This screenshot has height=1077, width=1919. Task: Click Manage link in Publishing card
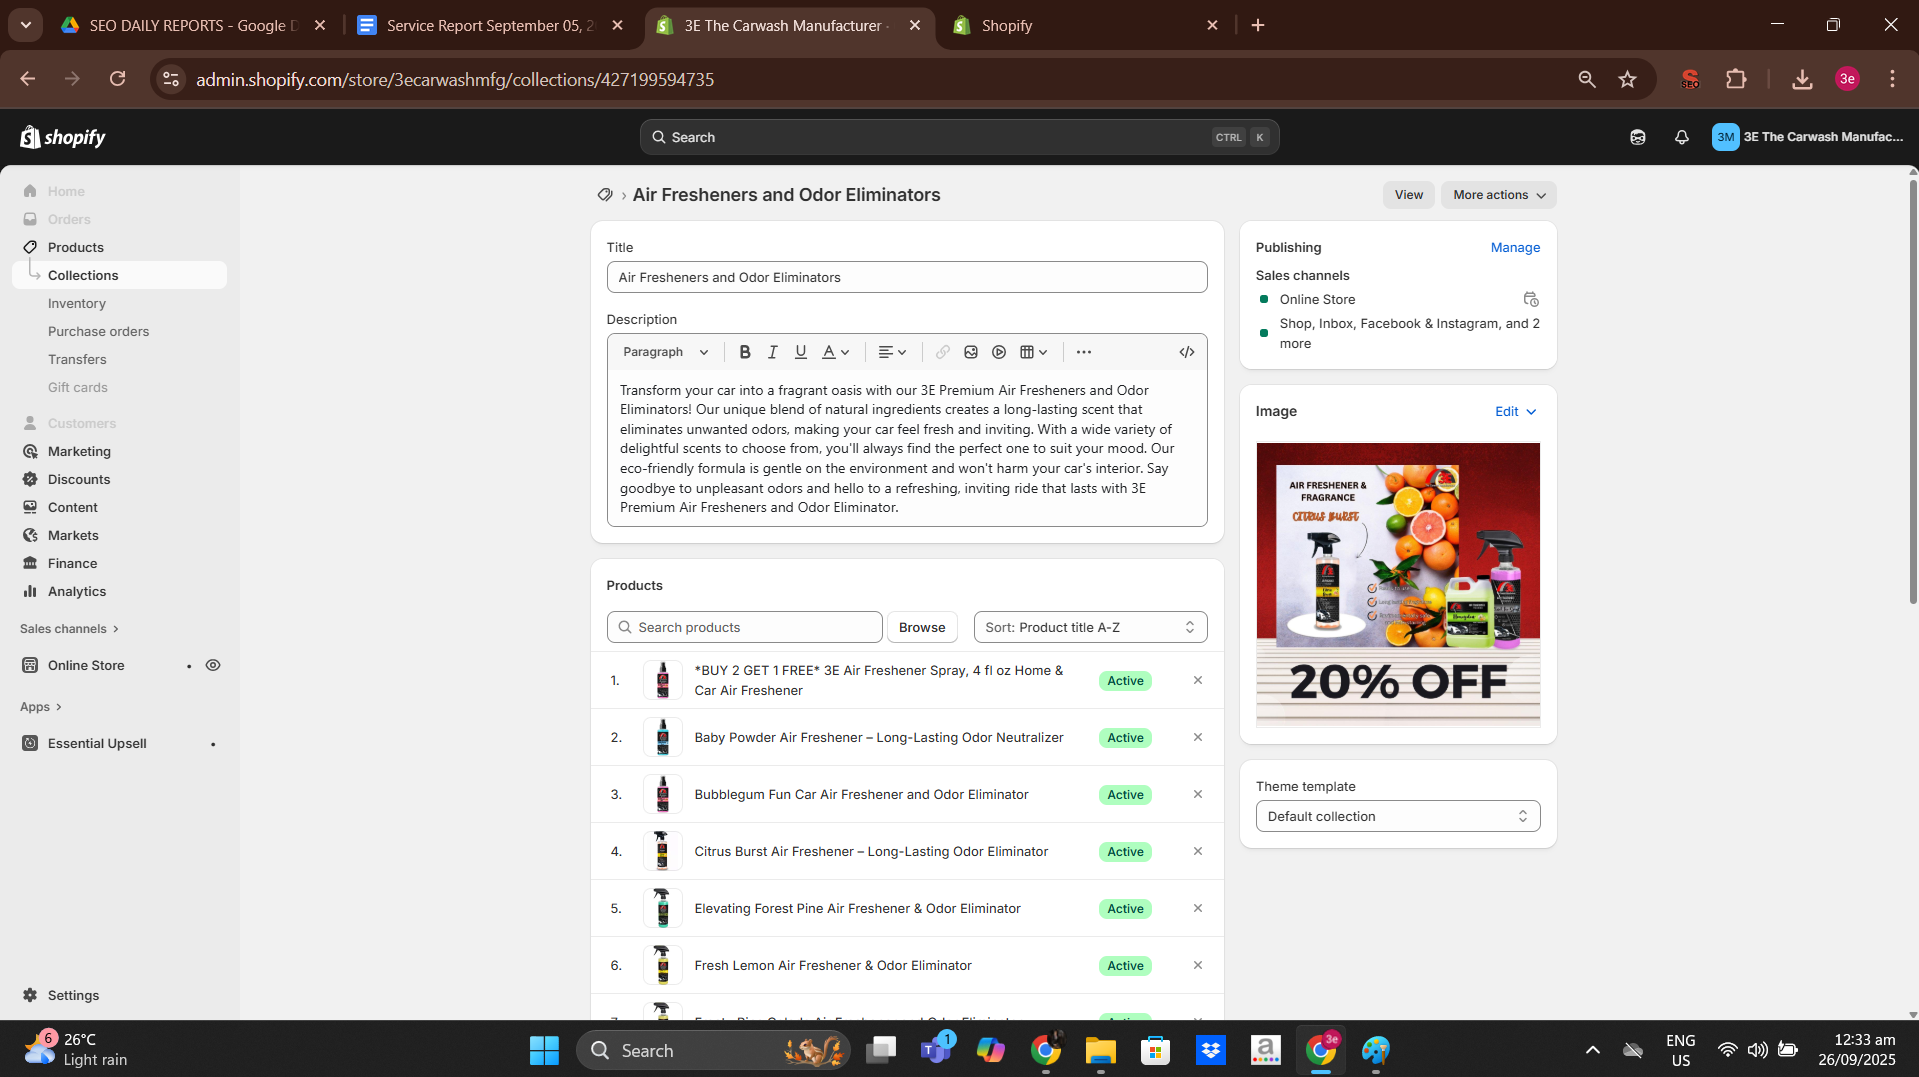[1514, 247]
